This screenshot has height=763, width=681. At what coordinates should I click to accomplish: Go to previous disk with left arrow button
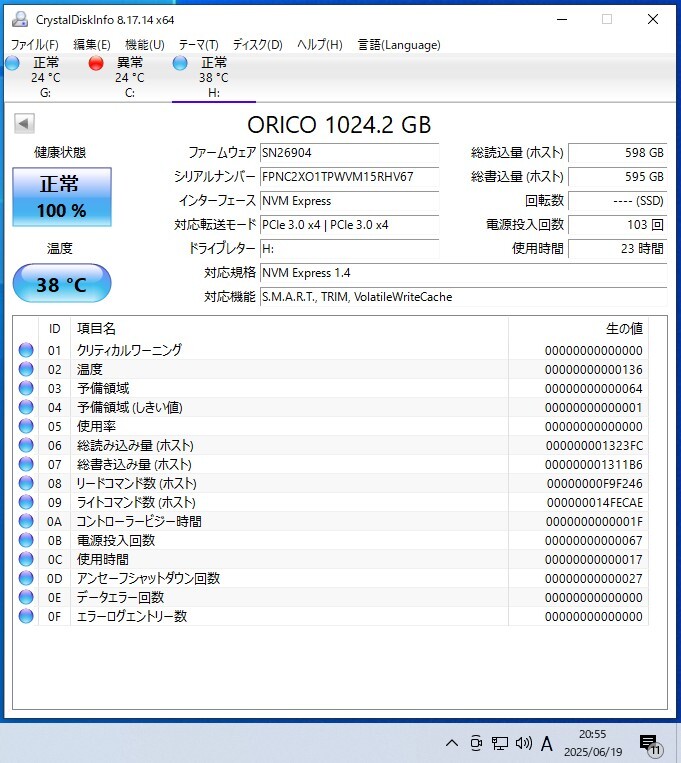pos(24,123)
